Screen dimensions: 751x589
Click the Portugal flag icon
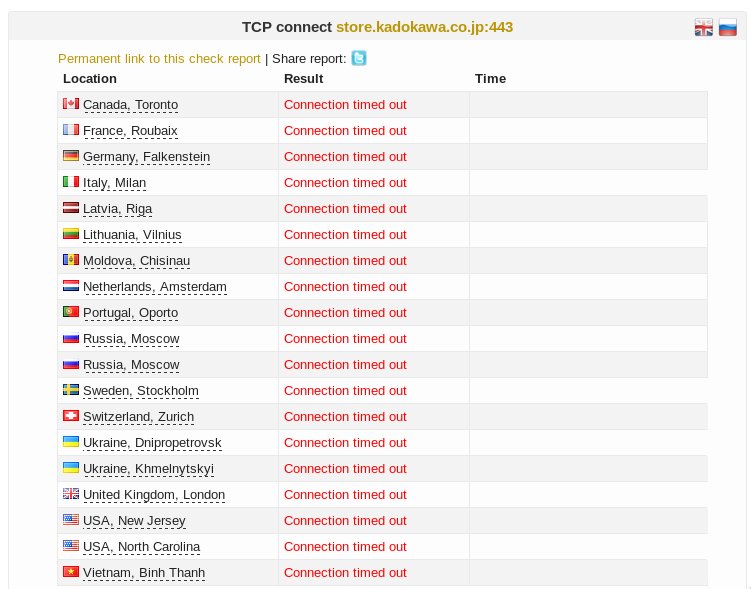[71, 312]
